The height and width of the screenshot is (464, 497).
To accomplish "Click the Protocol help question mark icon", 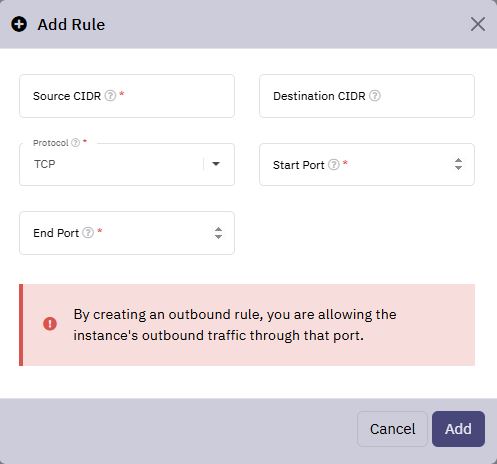I will tap(76, 143).
